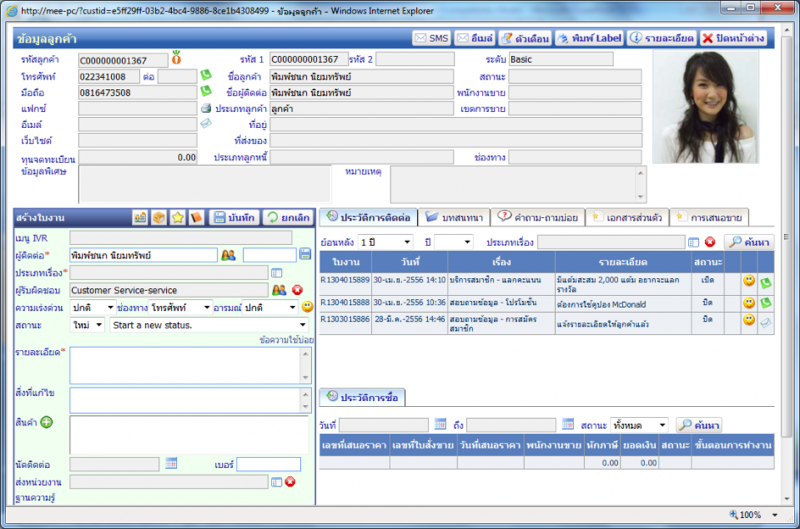This screenshot has height=529, width=800.
Task: Click the yellow star icon in สร้างใบงาน toolbar
Action: (178, 218)
